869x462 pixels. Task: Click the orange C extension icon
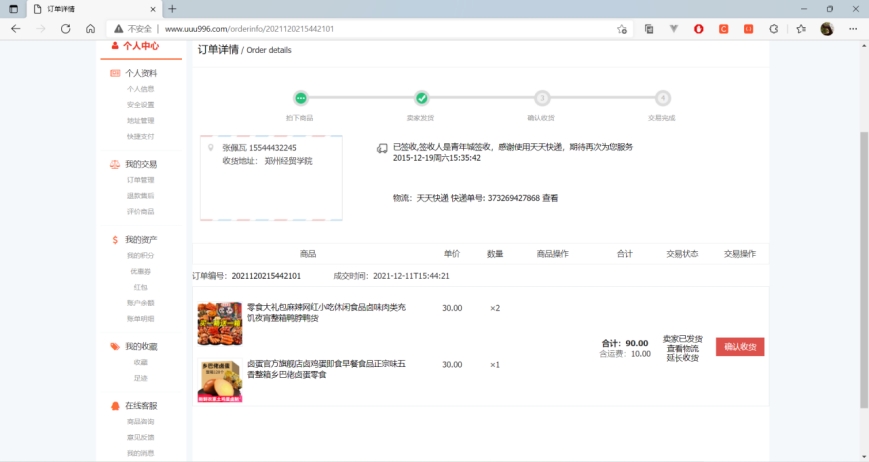pyautogui.click(x=723, y=29)
